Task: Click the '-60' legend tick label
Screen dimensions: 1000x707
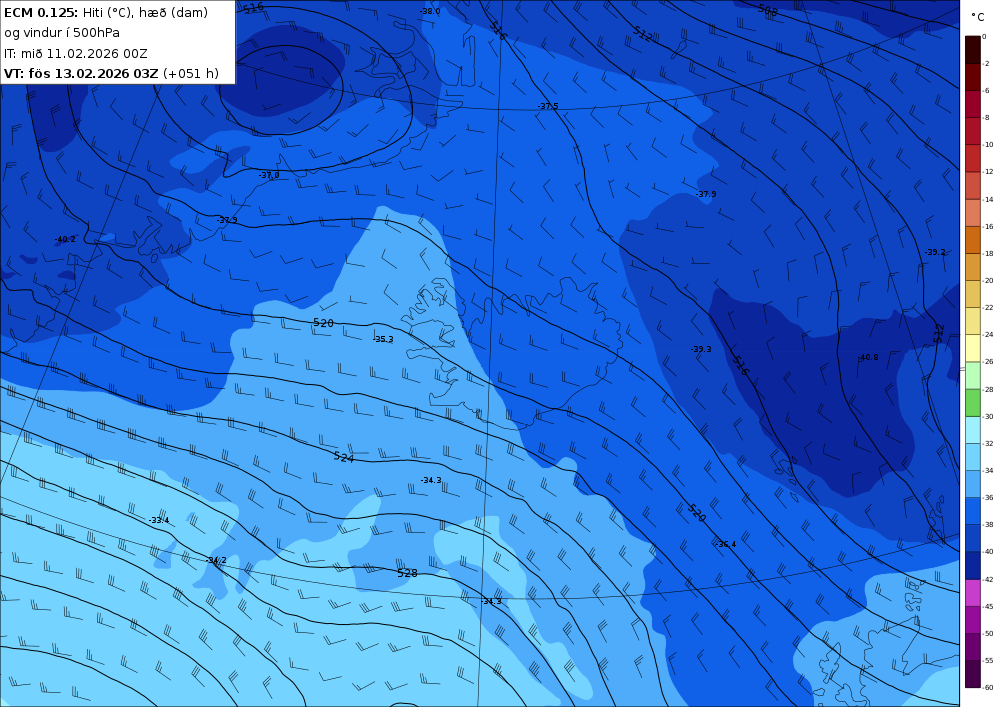Action: pyautogui.click(x=989, y=688)
